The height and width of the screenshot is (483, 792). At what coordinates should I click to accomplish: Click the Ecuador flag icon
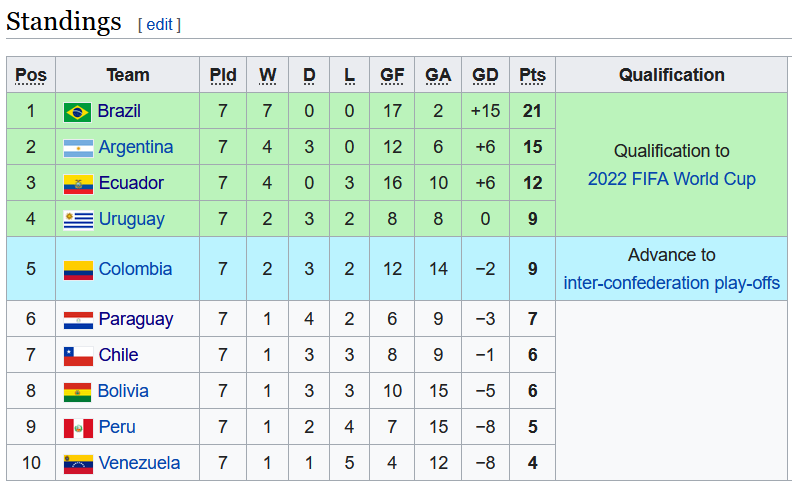pyautogui.click(x=78, y=184)
